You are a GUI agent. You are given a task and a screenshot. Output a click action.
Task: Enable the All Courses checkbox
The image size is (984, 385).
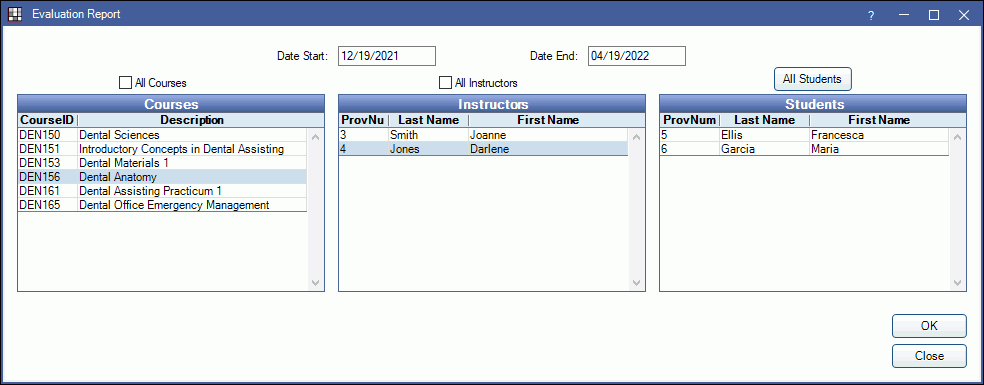point(125,82)
